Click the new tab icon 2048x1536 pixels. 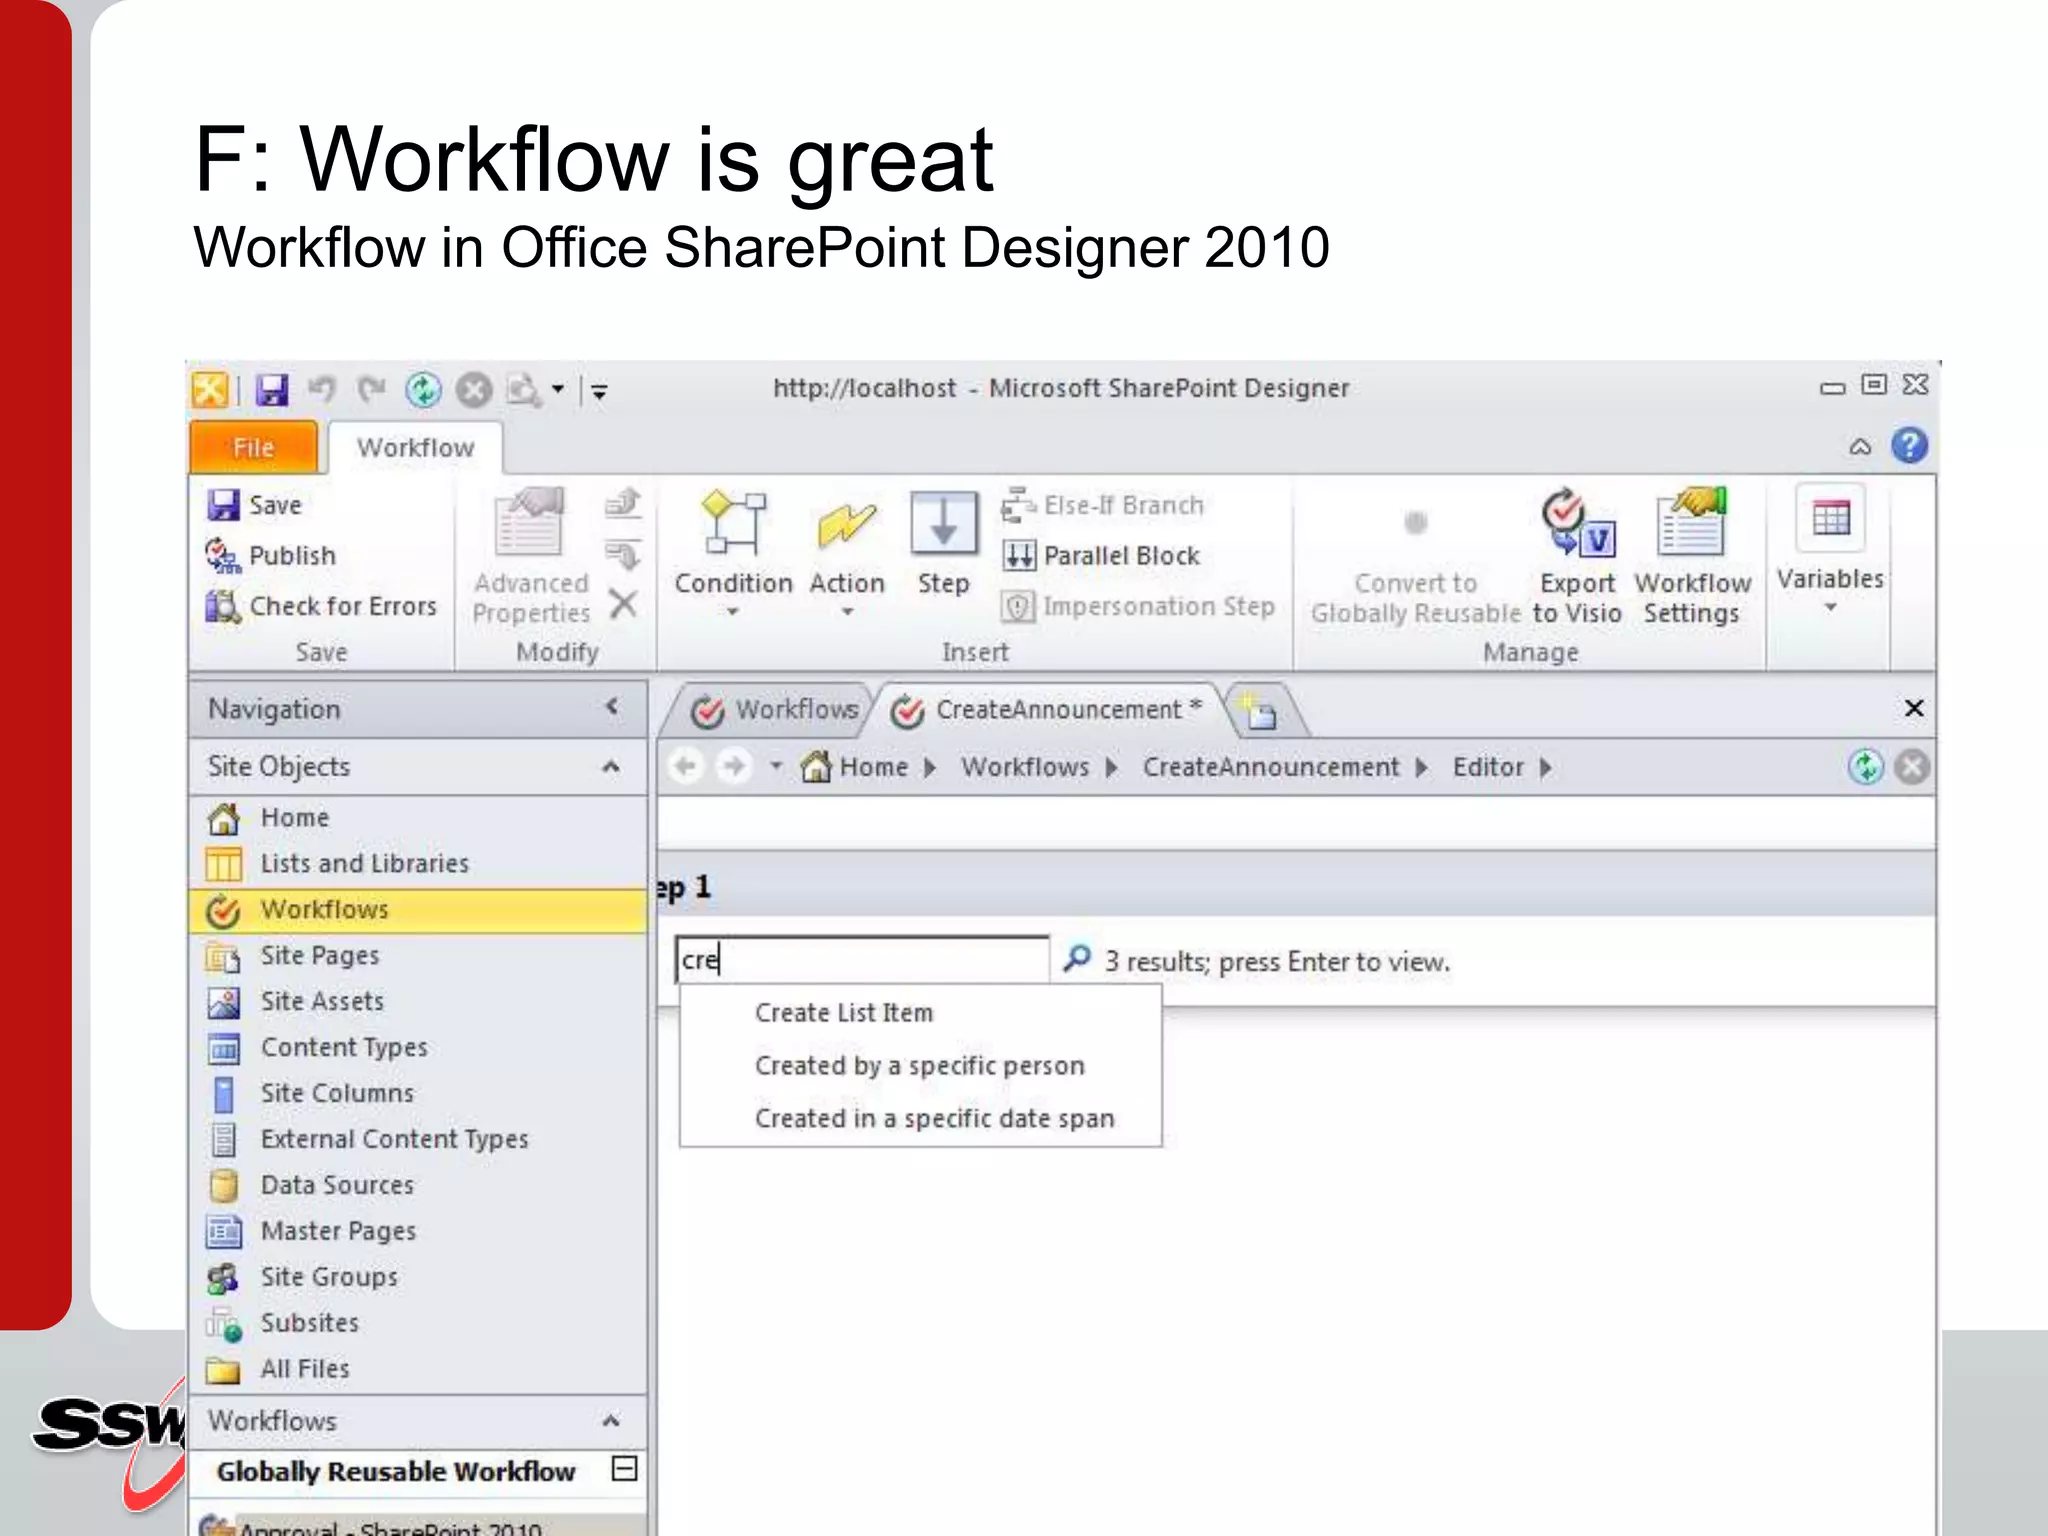1260,712
